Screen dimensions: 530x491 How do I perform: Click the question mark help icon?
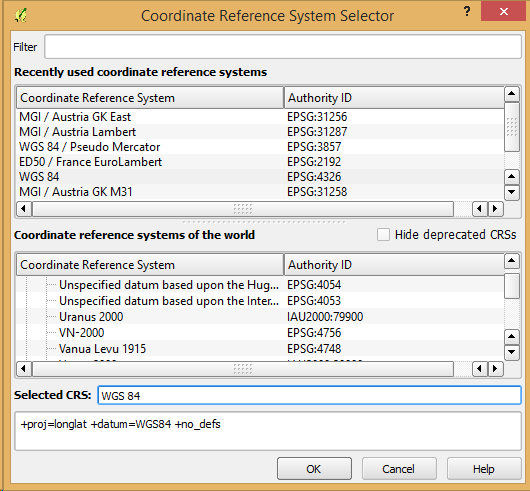(467, 11)
